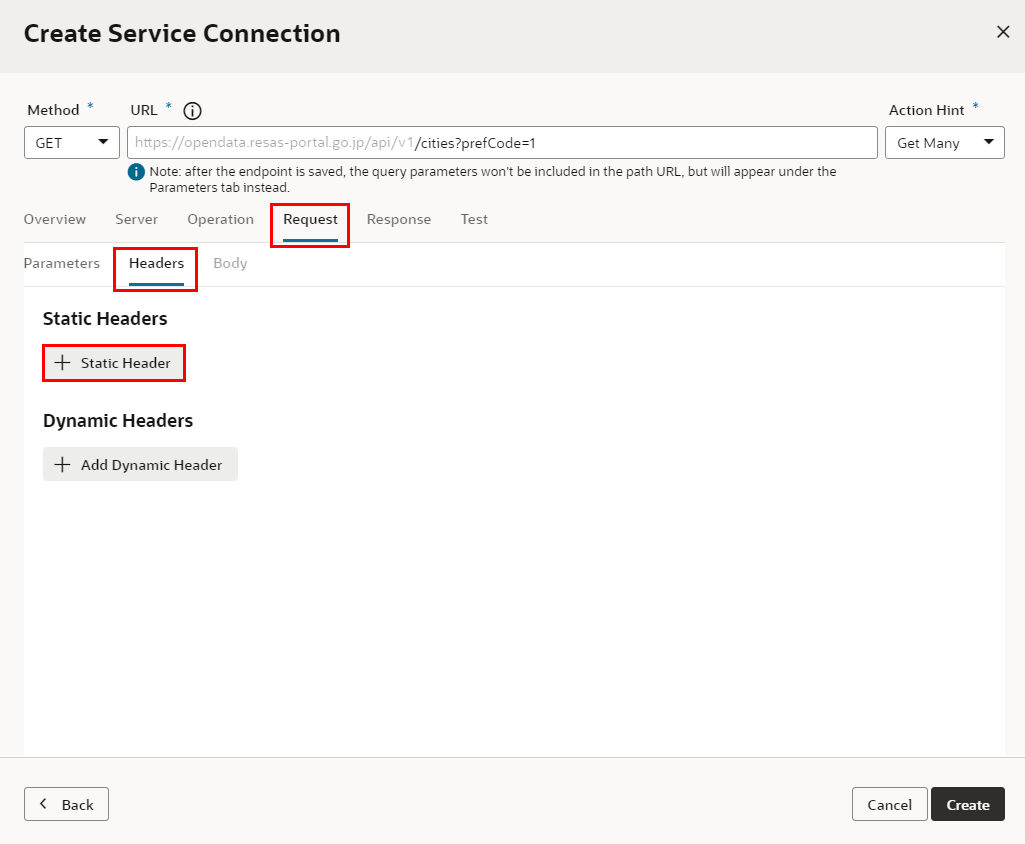Image resolution: width=1025 pixels, height=844 pixels.
Task: Click the back chevron arrow icon
Action: click(x=43, y=804)
